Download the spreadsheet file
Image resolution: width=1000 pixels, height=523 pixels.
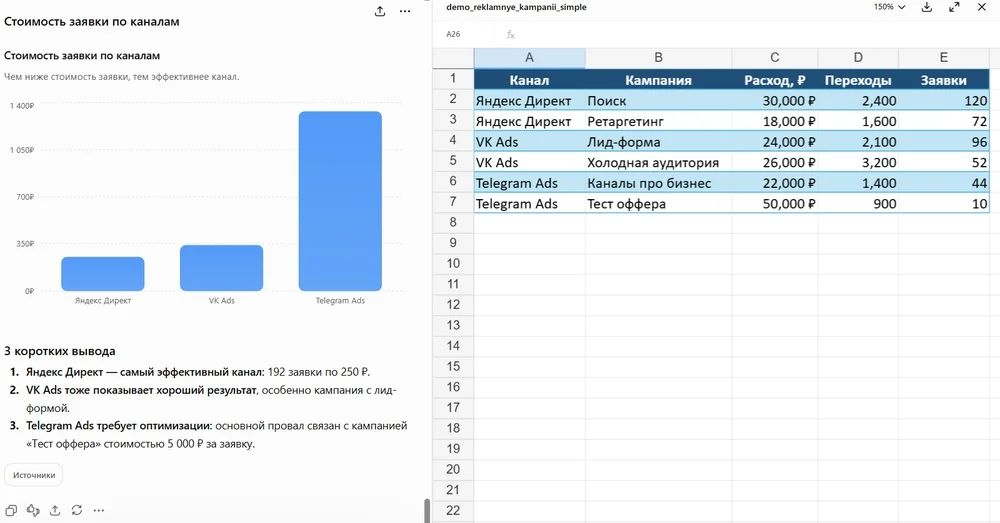click(x=927, y=7)
